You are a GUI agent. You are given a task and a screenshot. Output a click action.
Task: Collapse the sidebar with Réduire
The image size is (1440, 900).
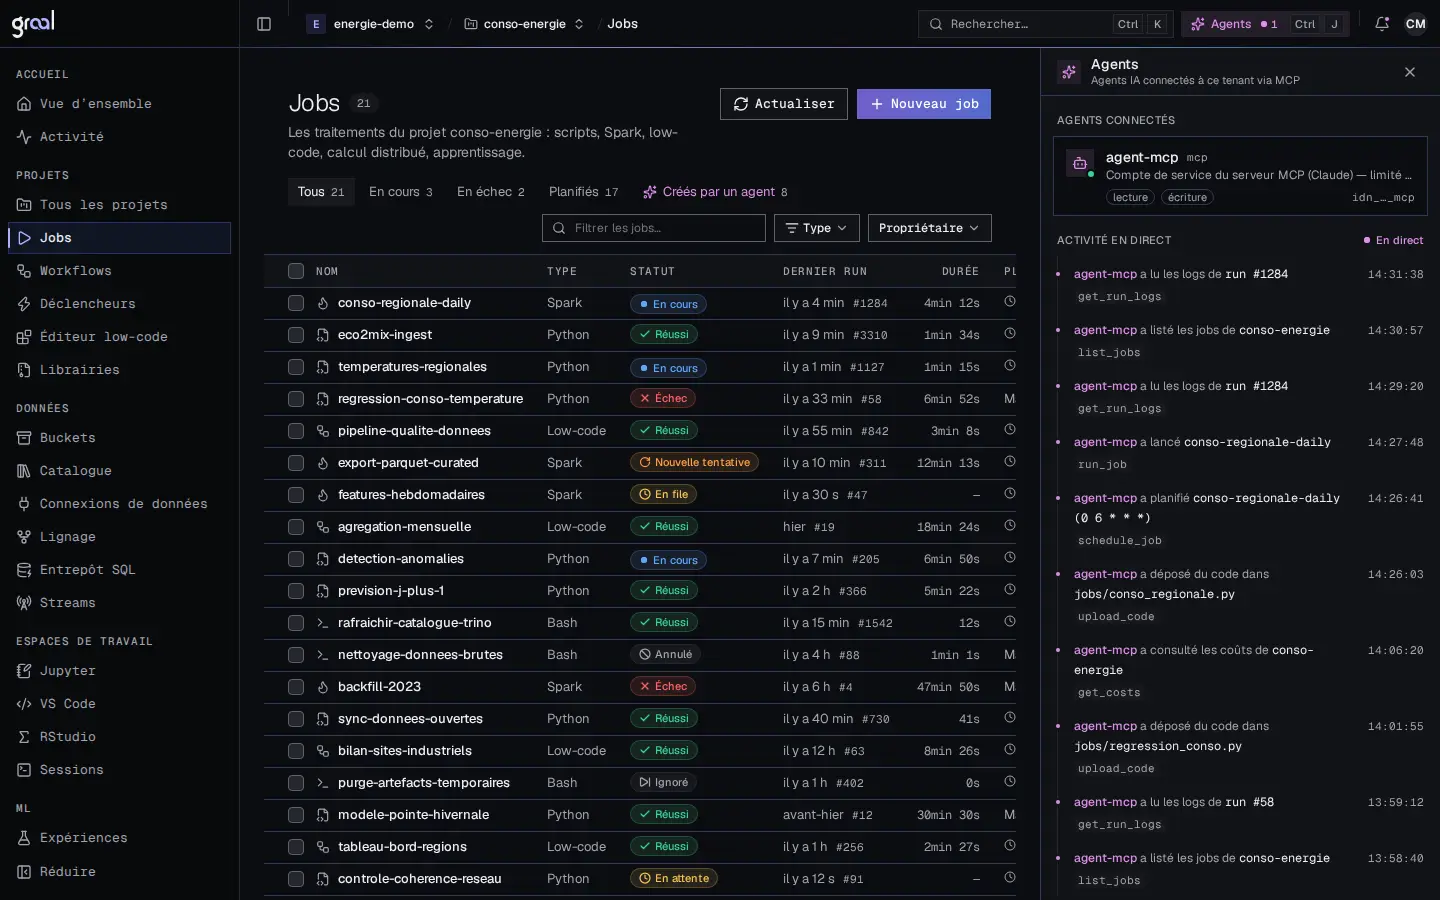[119, 872]
